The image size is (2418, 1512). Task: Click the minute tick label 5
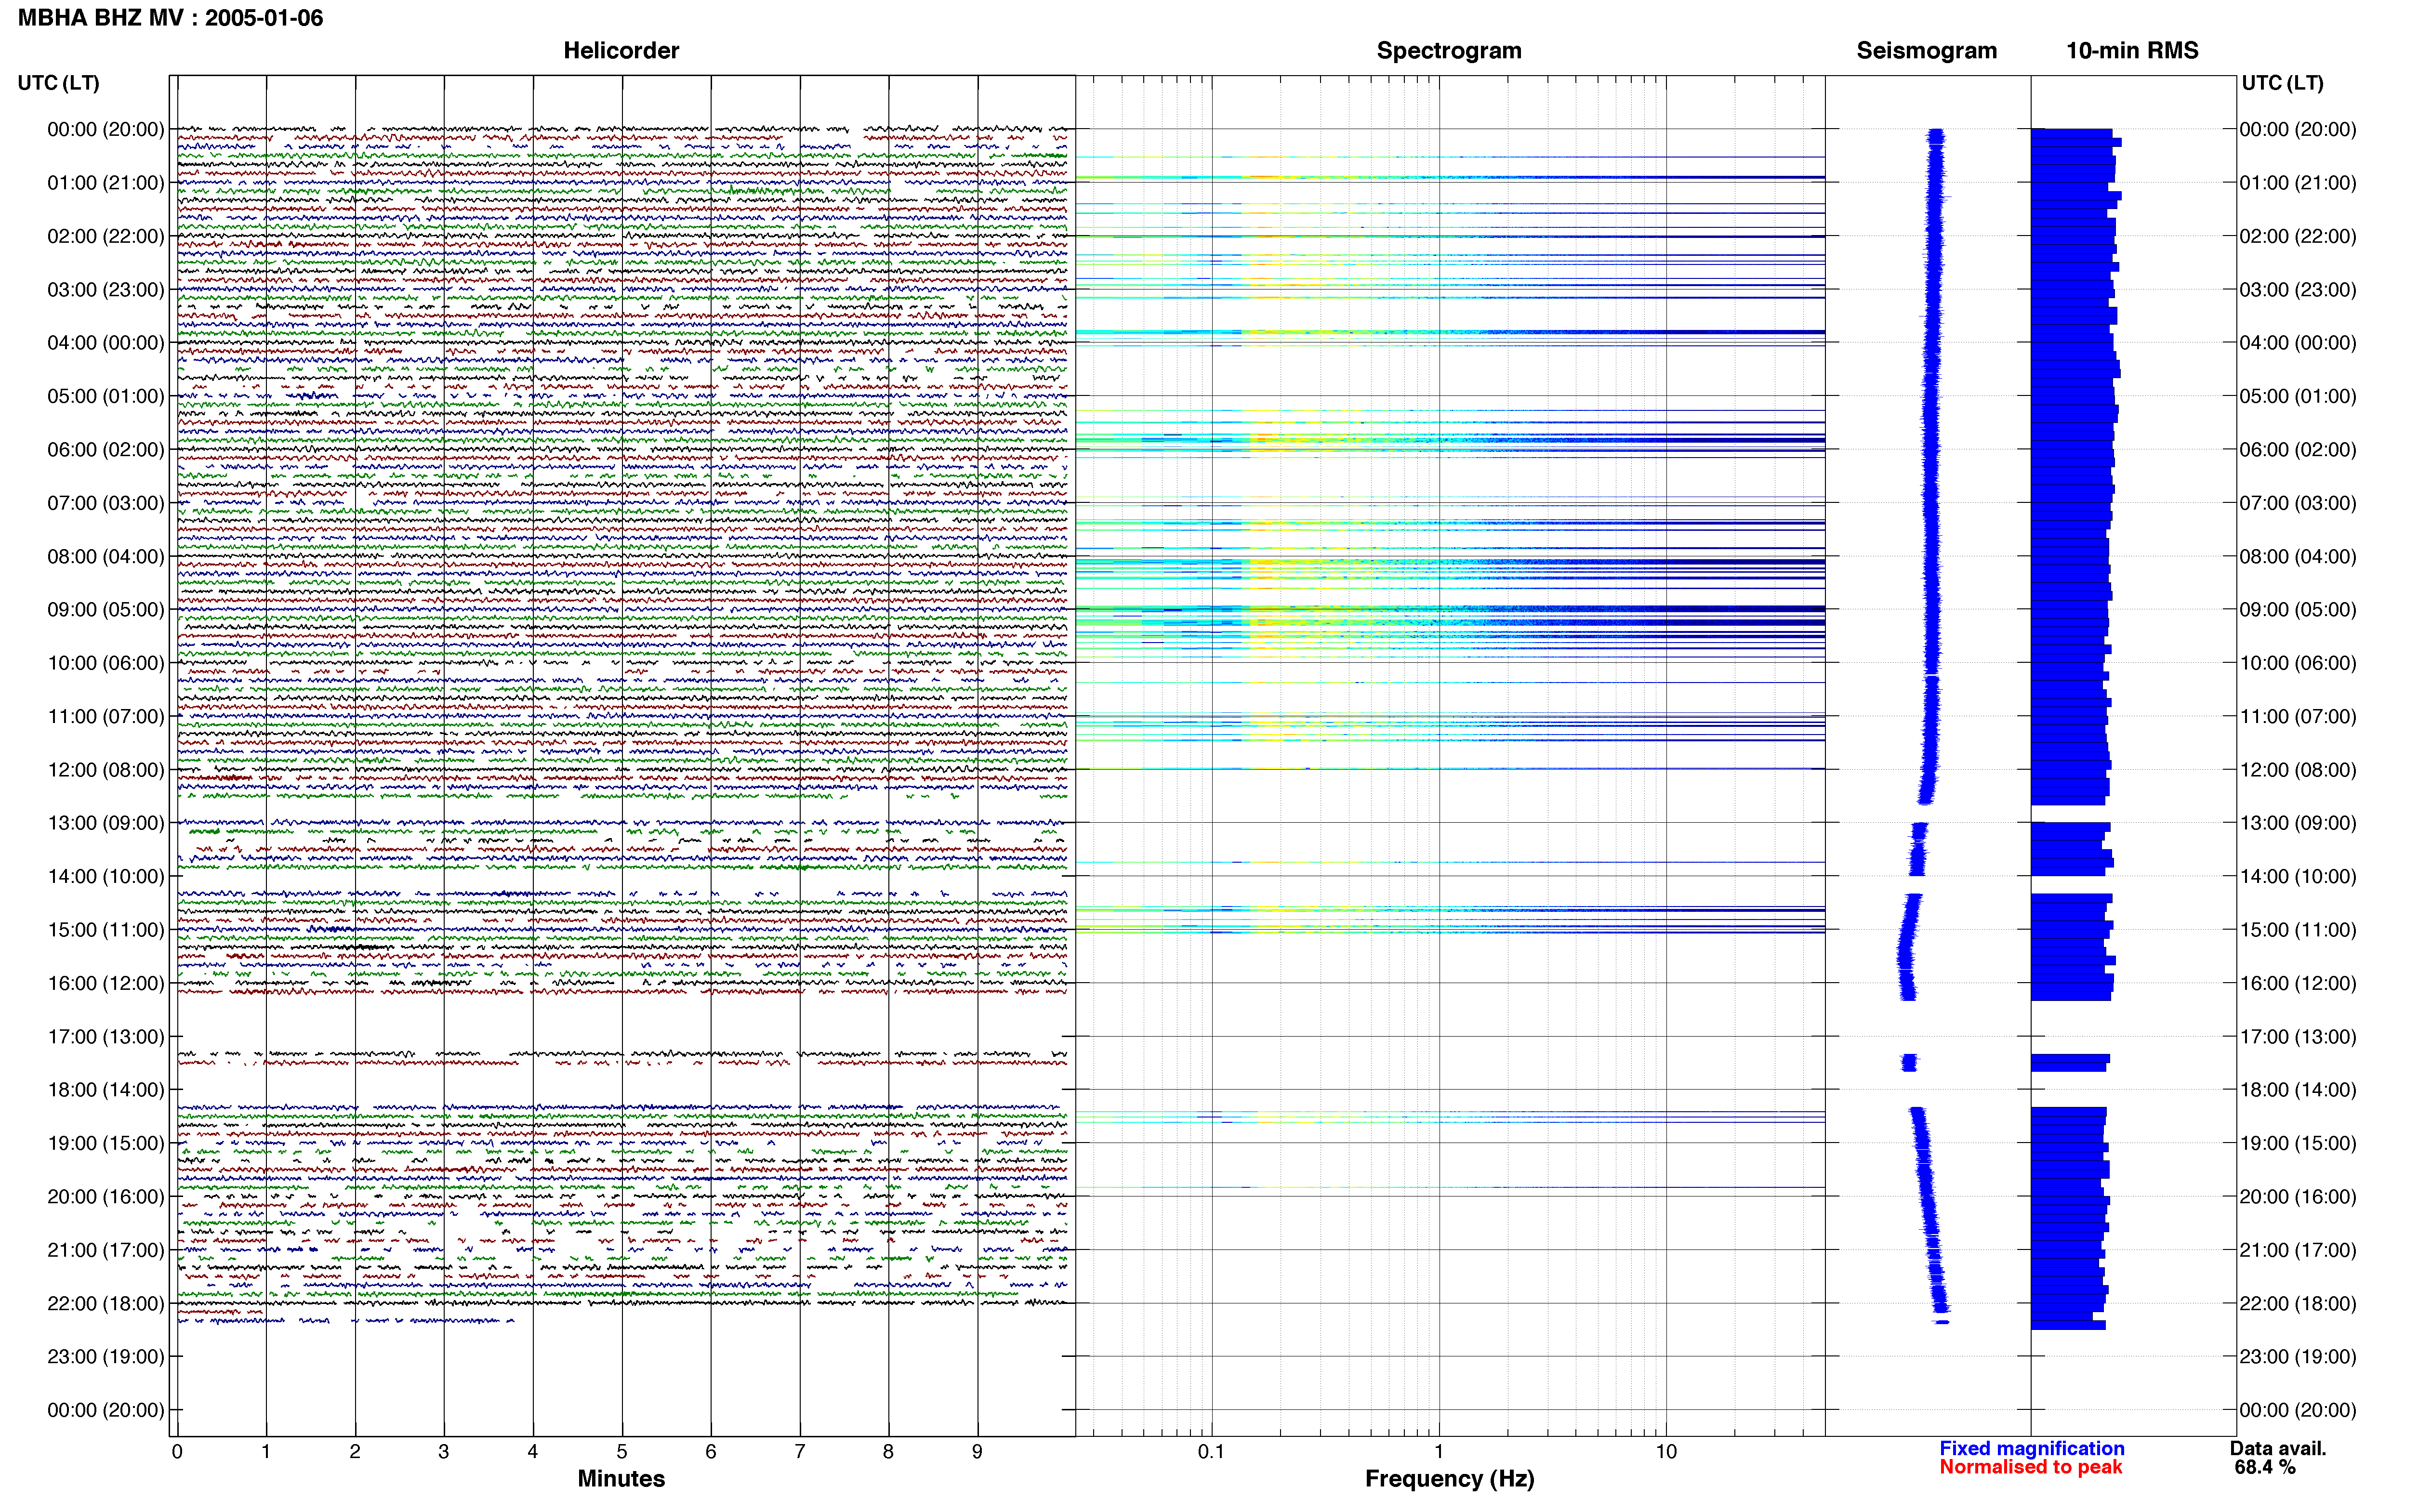tap(622, 1452)
